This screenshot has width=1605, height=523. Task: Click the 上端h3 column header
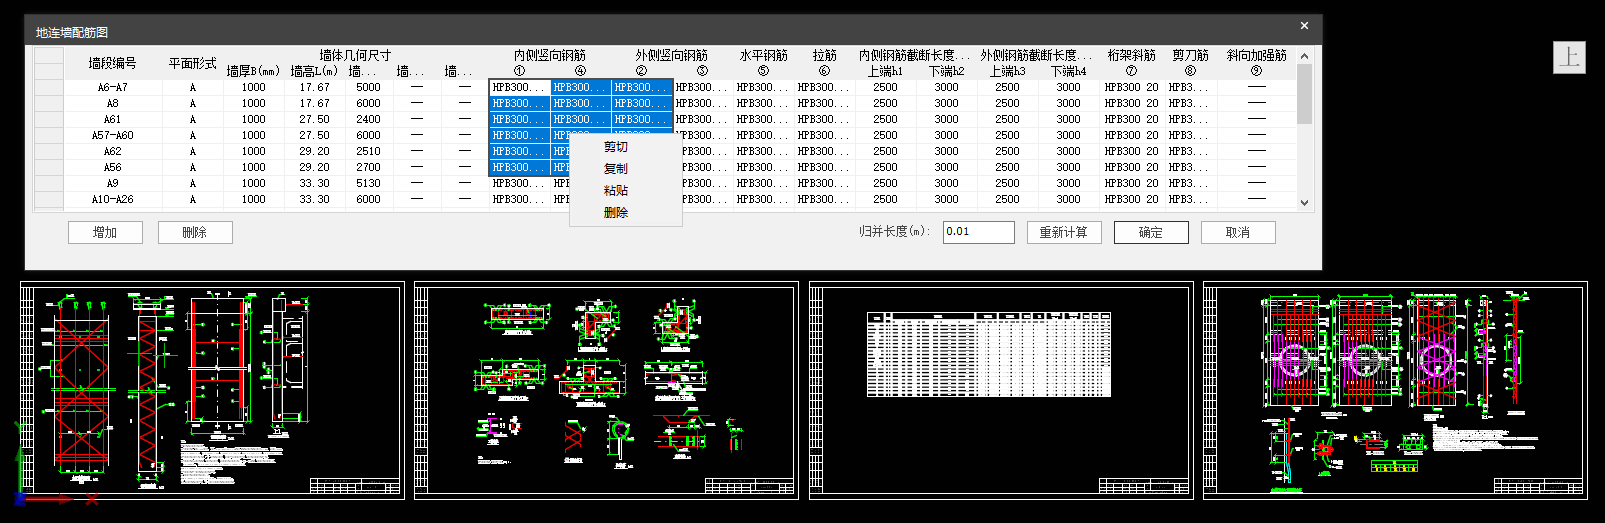point(1007,72)
